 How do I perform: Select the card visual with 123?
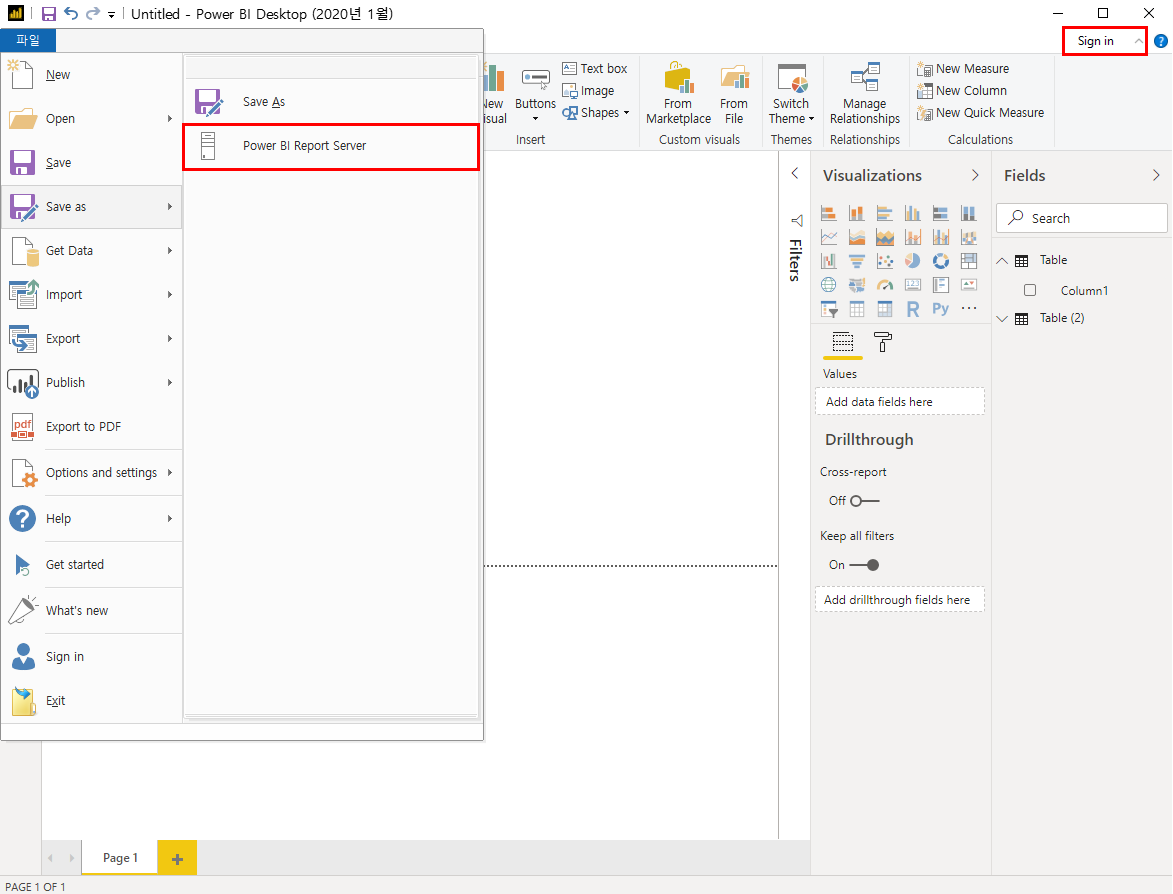(913, 285)
